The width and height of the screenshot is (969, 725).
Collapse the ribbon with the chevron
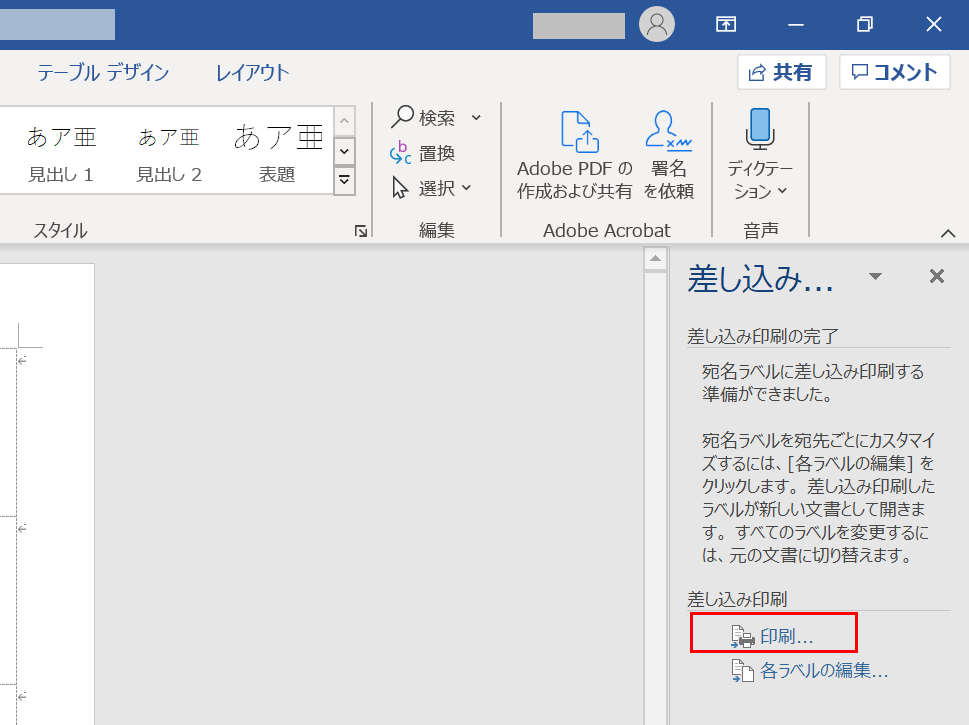(948, 232)
